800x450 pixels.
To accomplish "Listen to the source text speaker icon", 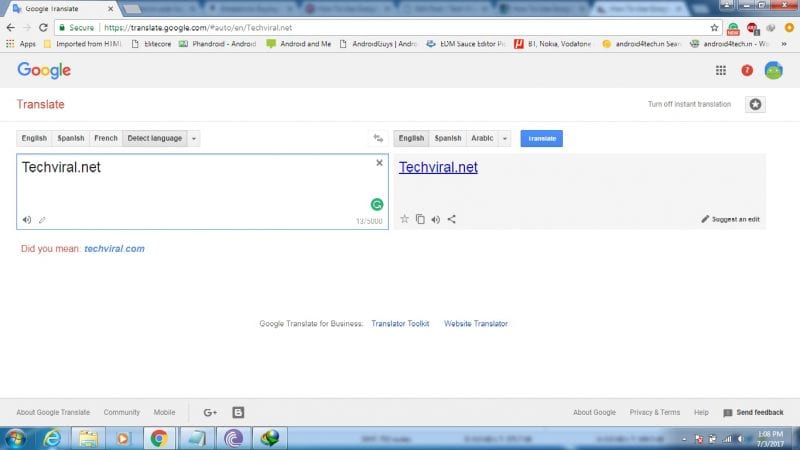I will [x=27, y=220].
